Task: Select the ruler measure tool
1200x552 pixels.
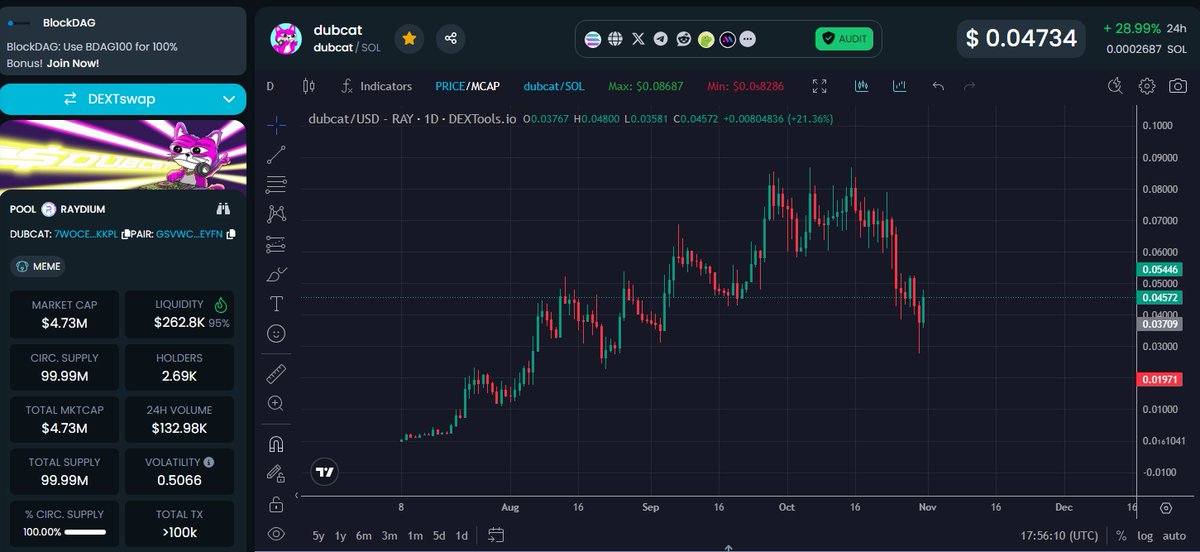Action: [277, 374]
